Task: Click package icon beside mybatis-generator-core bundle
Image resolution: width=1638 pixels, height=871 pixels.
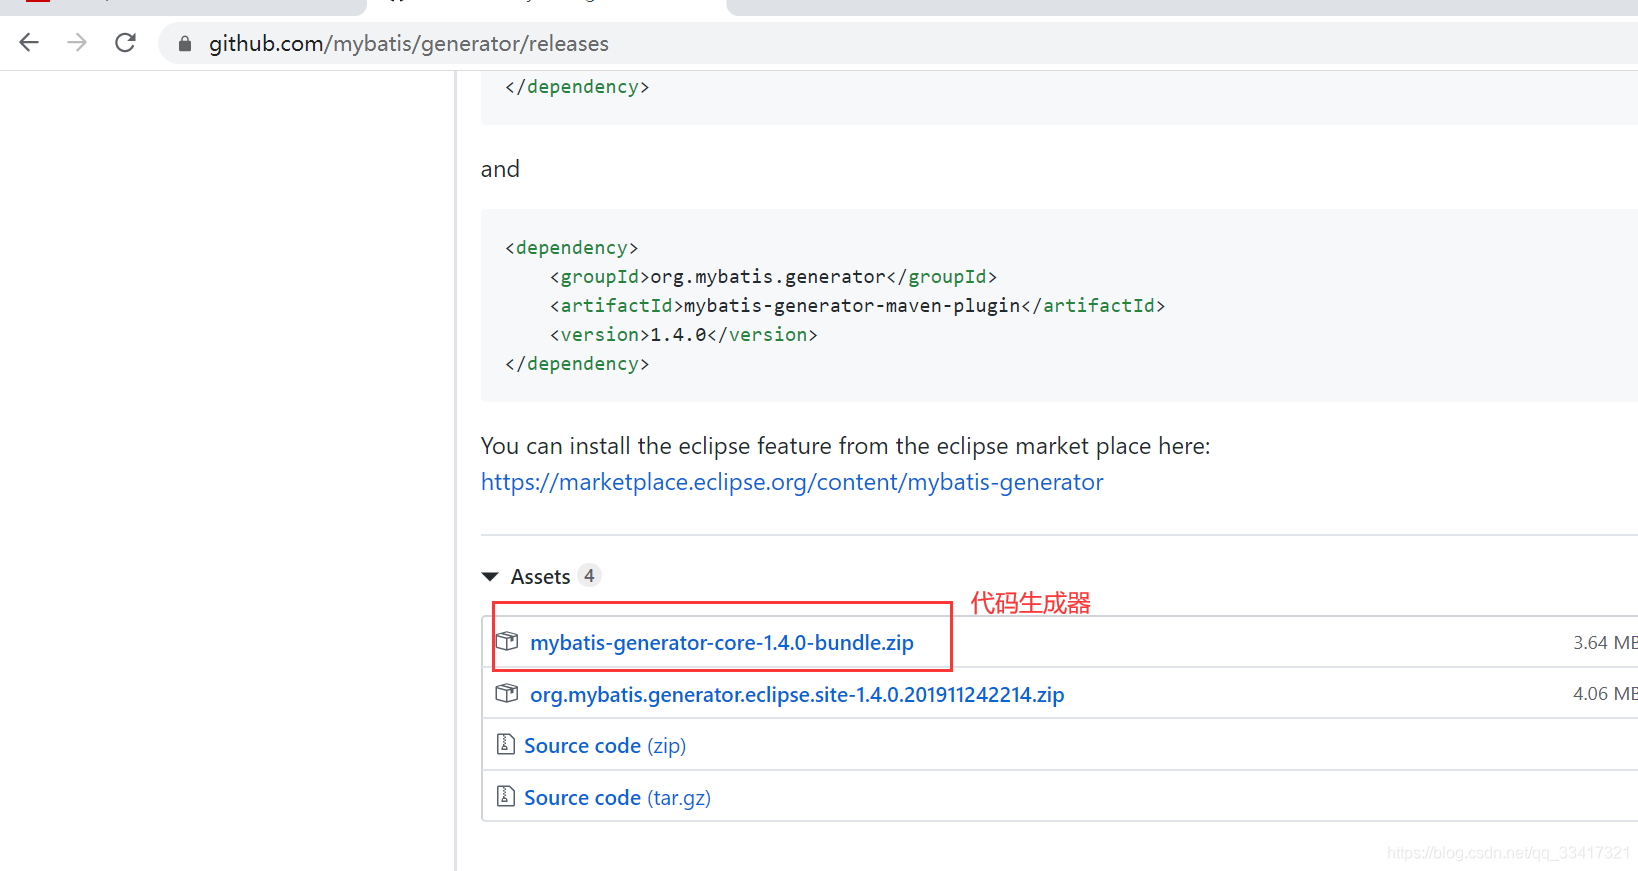Action: pyautogui.click(x=507, y=641)
